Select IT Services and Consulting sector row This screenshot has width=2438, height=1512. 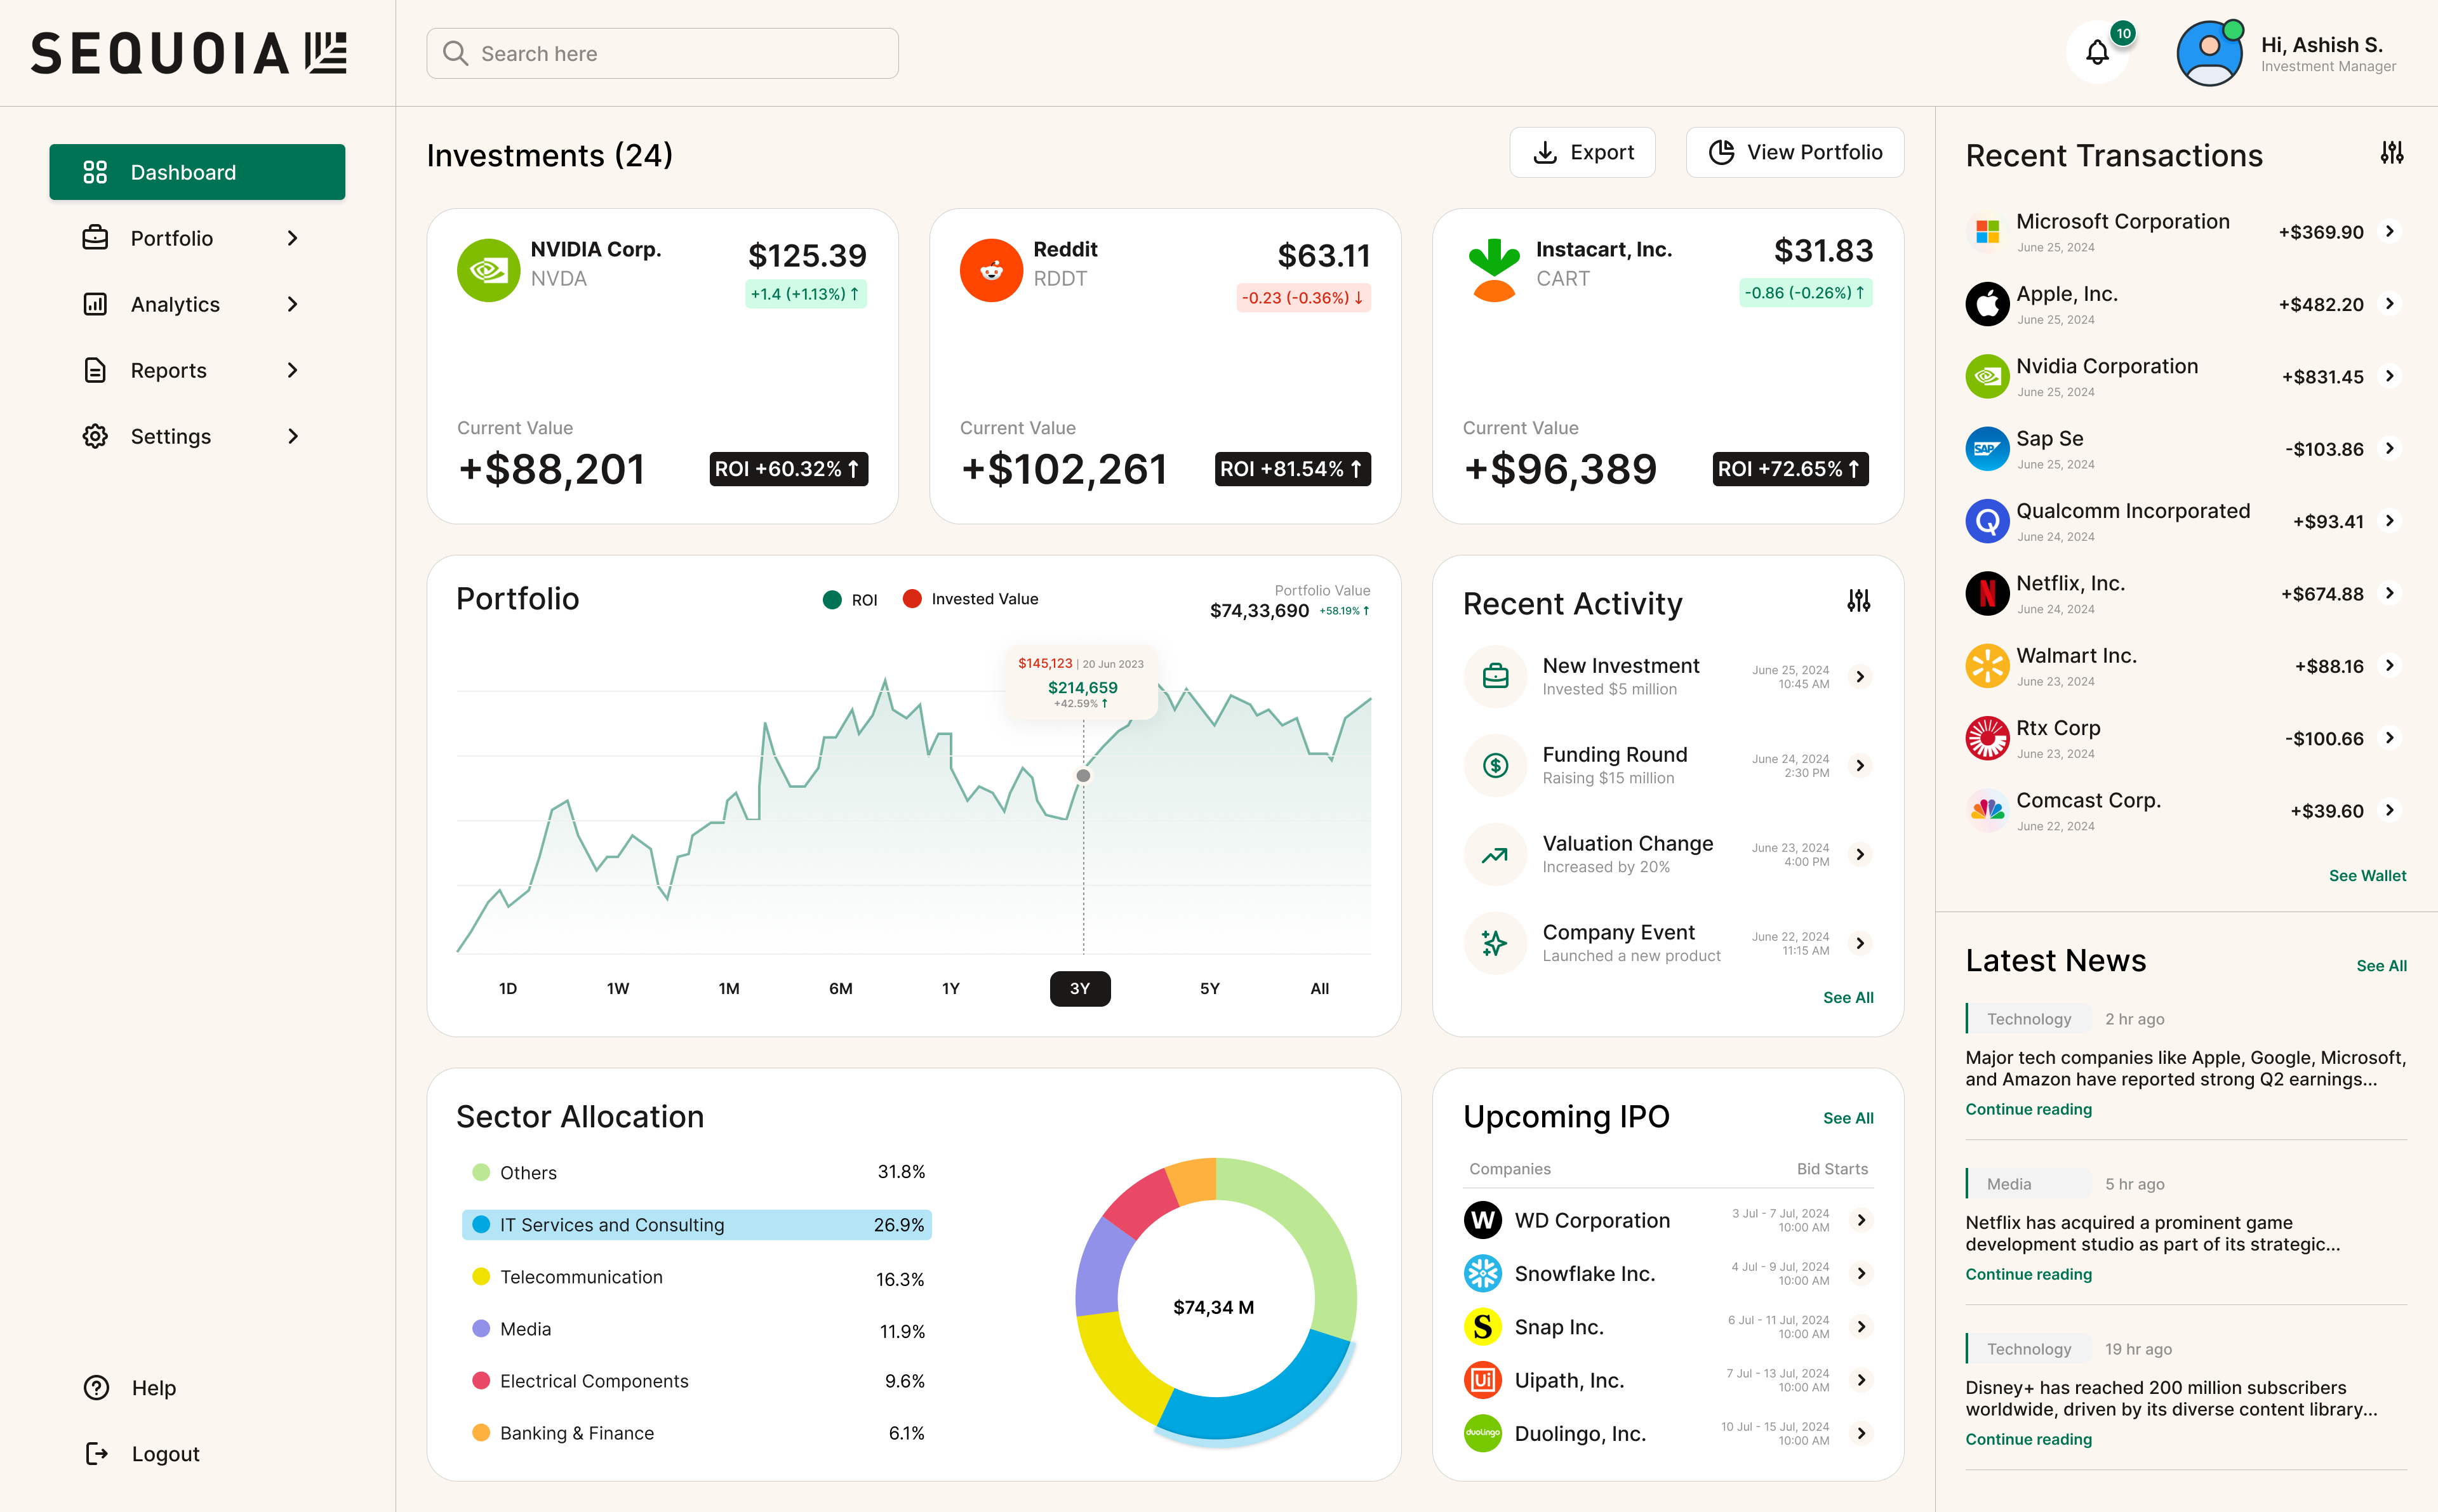pyautogui.click(x=697, y=1224)
